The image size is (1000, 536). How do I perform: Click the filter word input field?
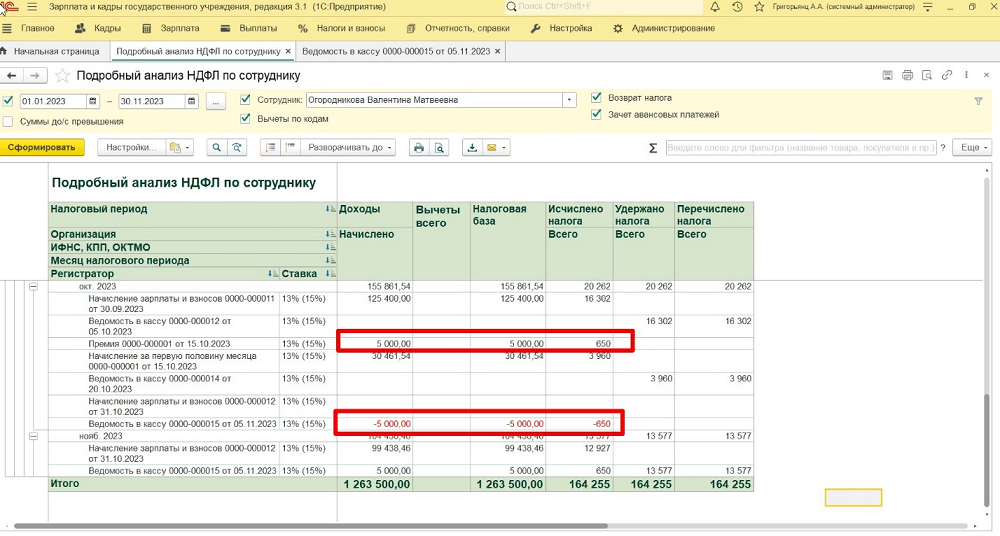[x=801, y=148]
